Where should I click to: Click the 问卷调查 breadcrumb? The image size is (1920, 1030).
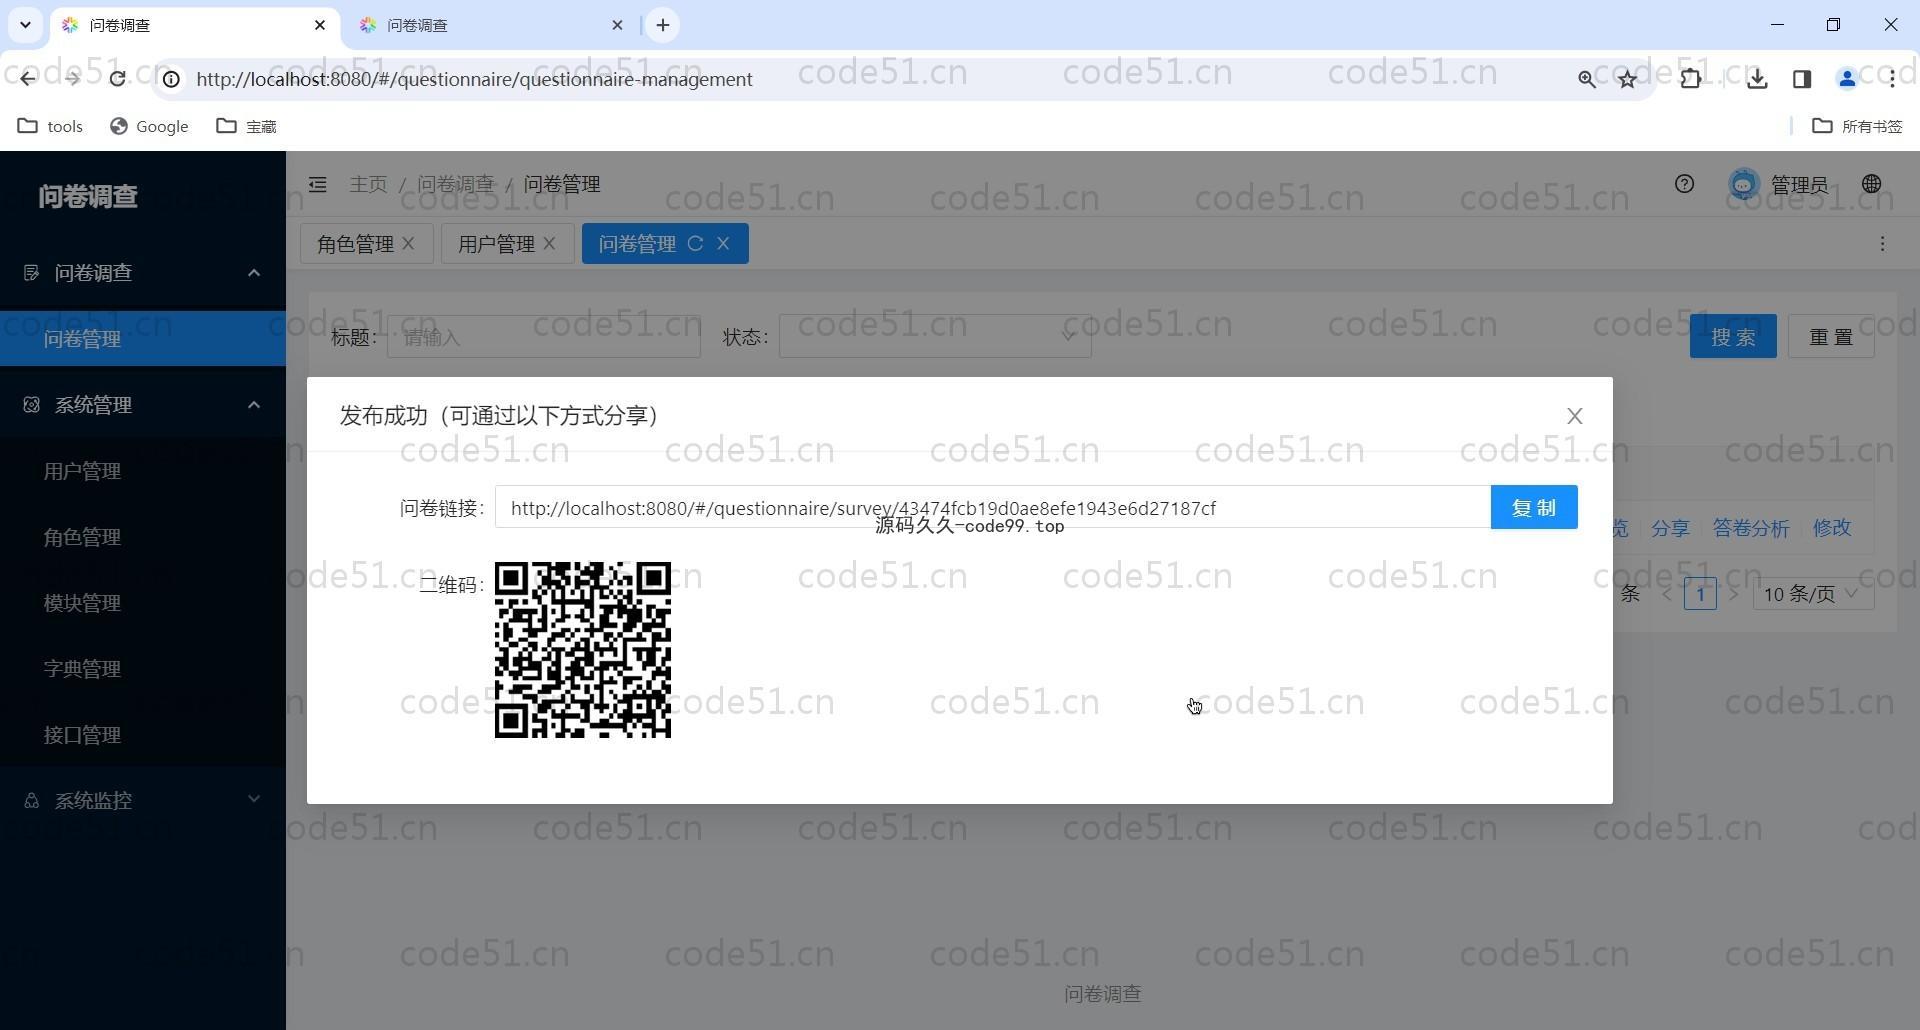(x=455, y=185)
